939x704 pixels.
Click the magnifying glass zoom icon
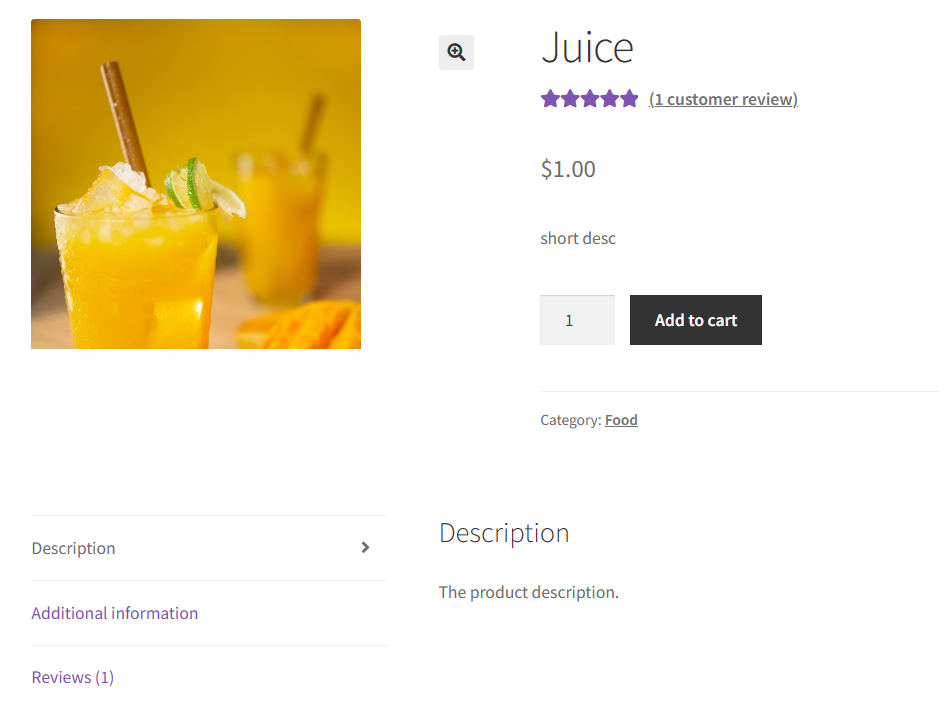click(x=456, y=52)
